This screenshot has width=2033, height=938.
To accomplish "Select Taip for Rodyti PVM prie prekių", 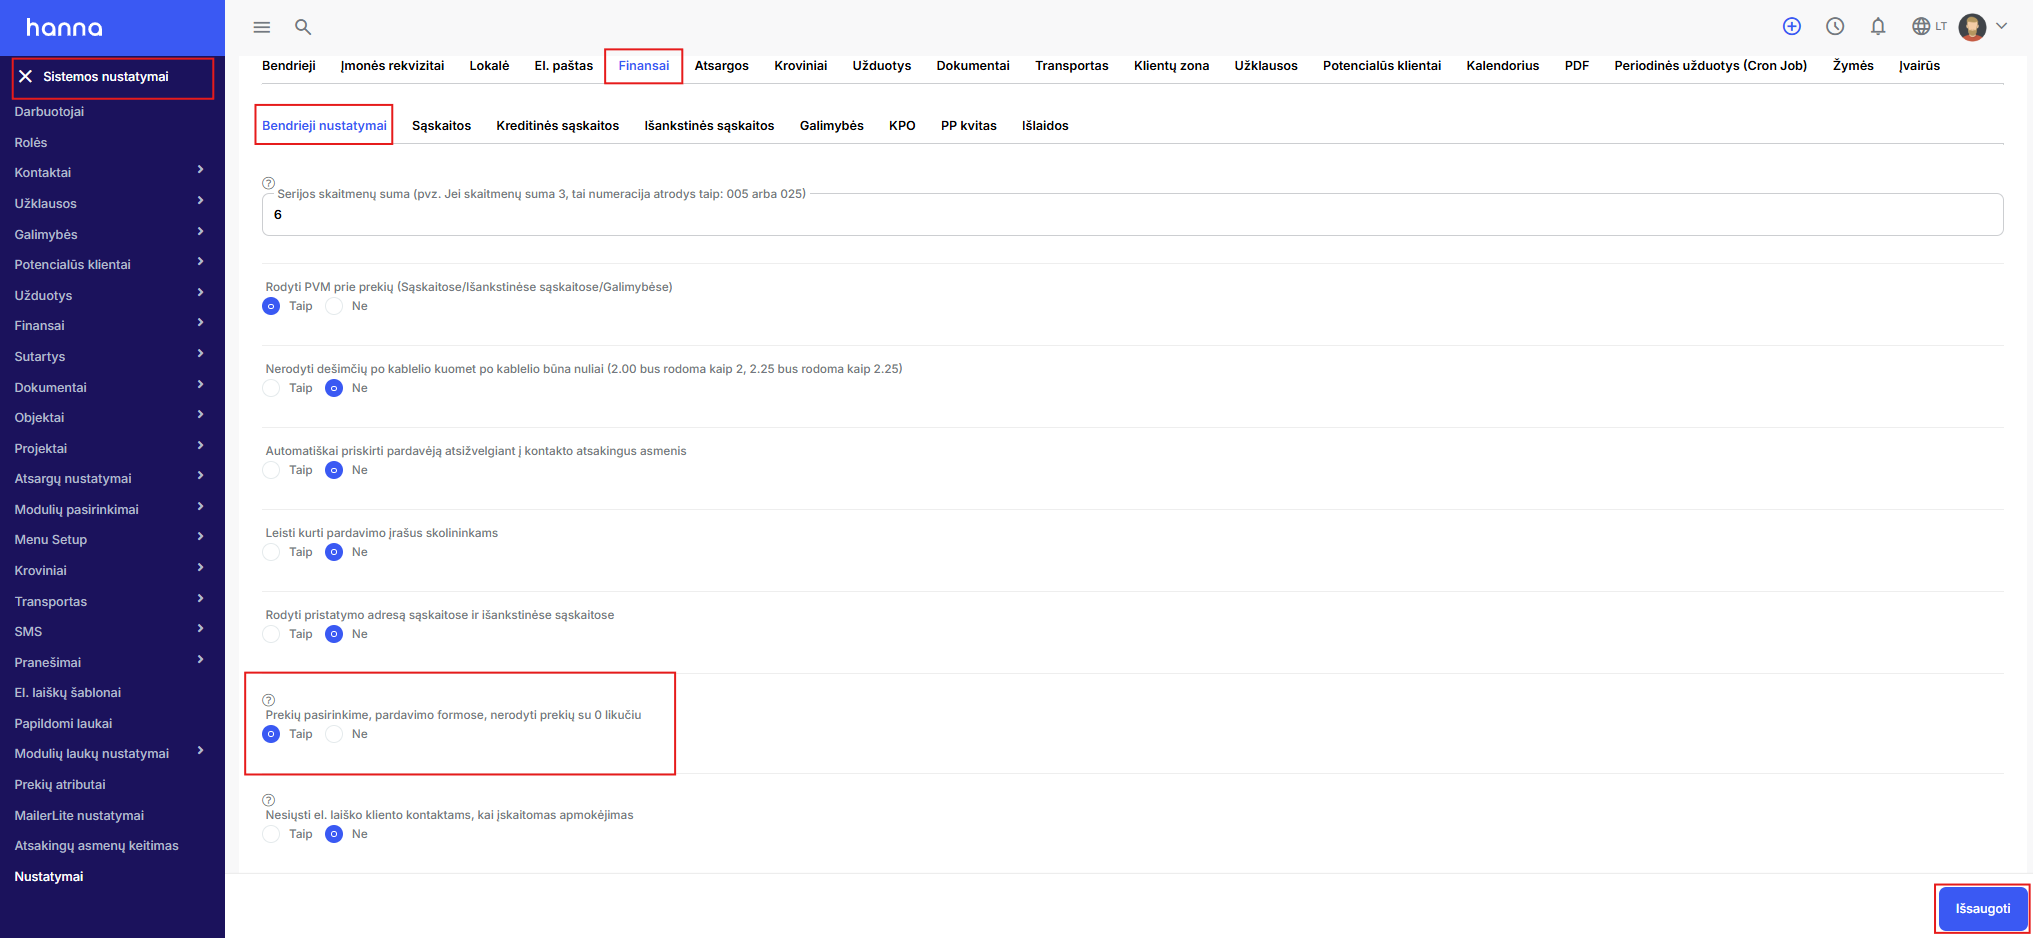I will (271, 306).
